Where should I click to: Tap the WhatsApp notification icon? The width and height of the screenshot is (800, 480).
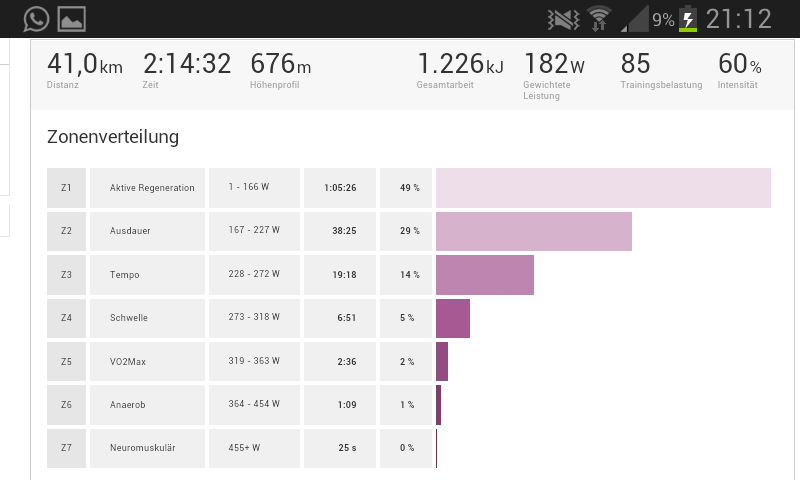click(x=36, y=18)
